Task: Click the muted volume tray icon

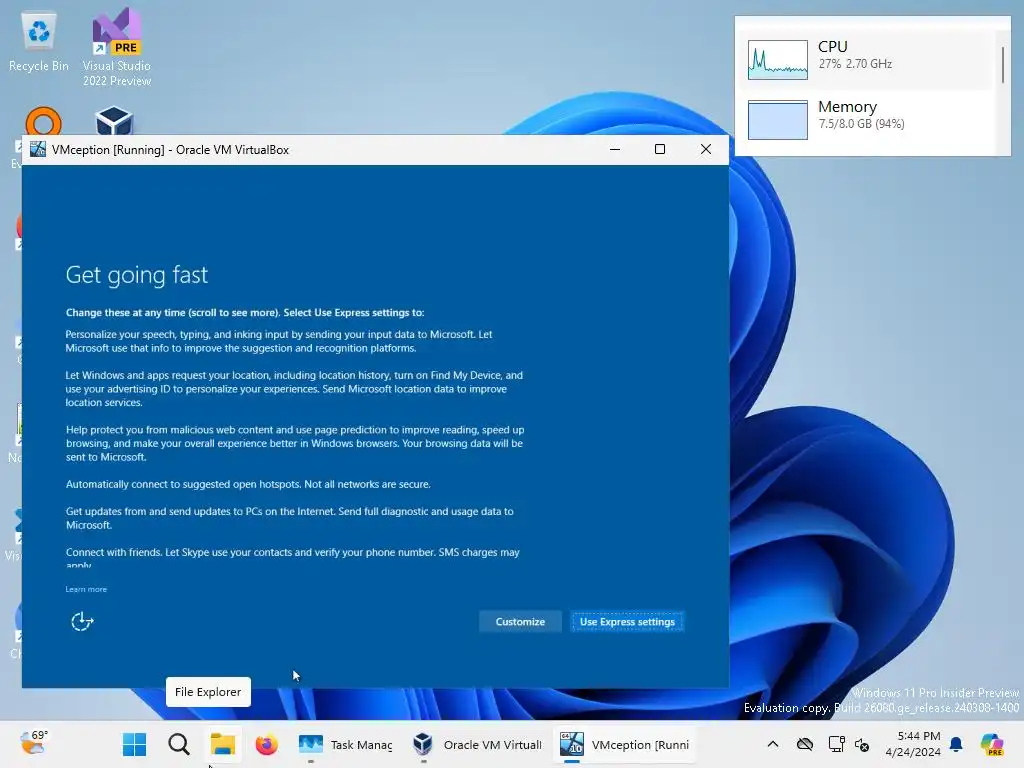Action: pyautogui.click(x=862, y=744)
